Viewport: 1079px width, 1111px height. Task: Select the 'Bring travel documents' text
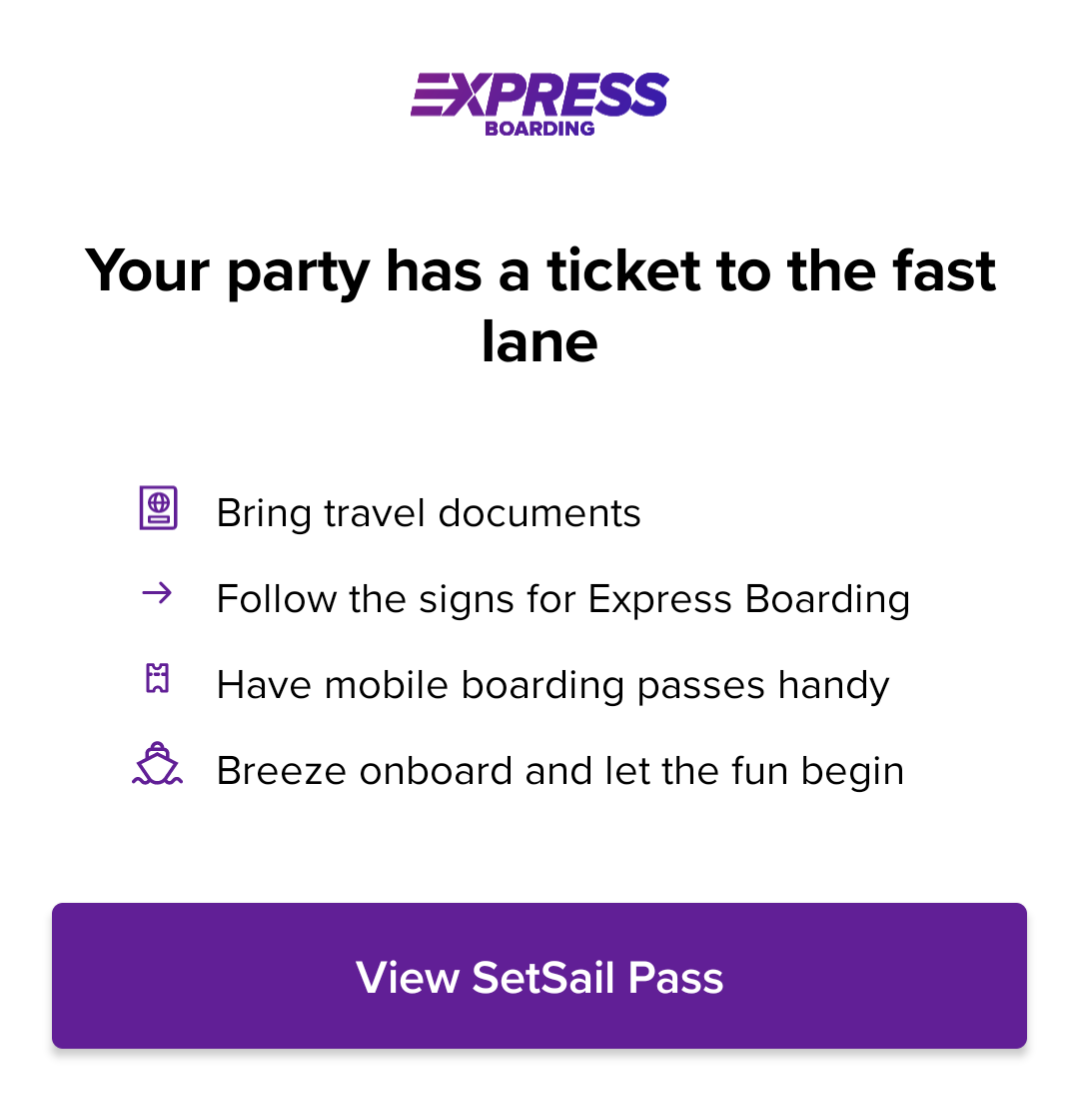pyautogui.click(x=429, y=513)
